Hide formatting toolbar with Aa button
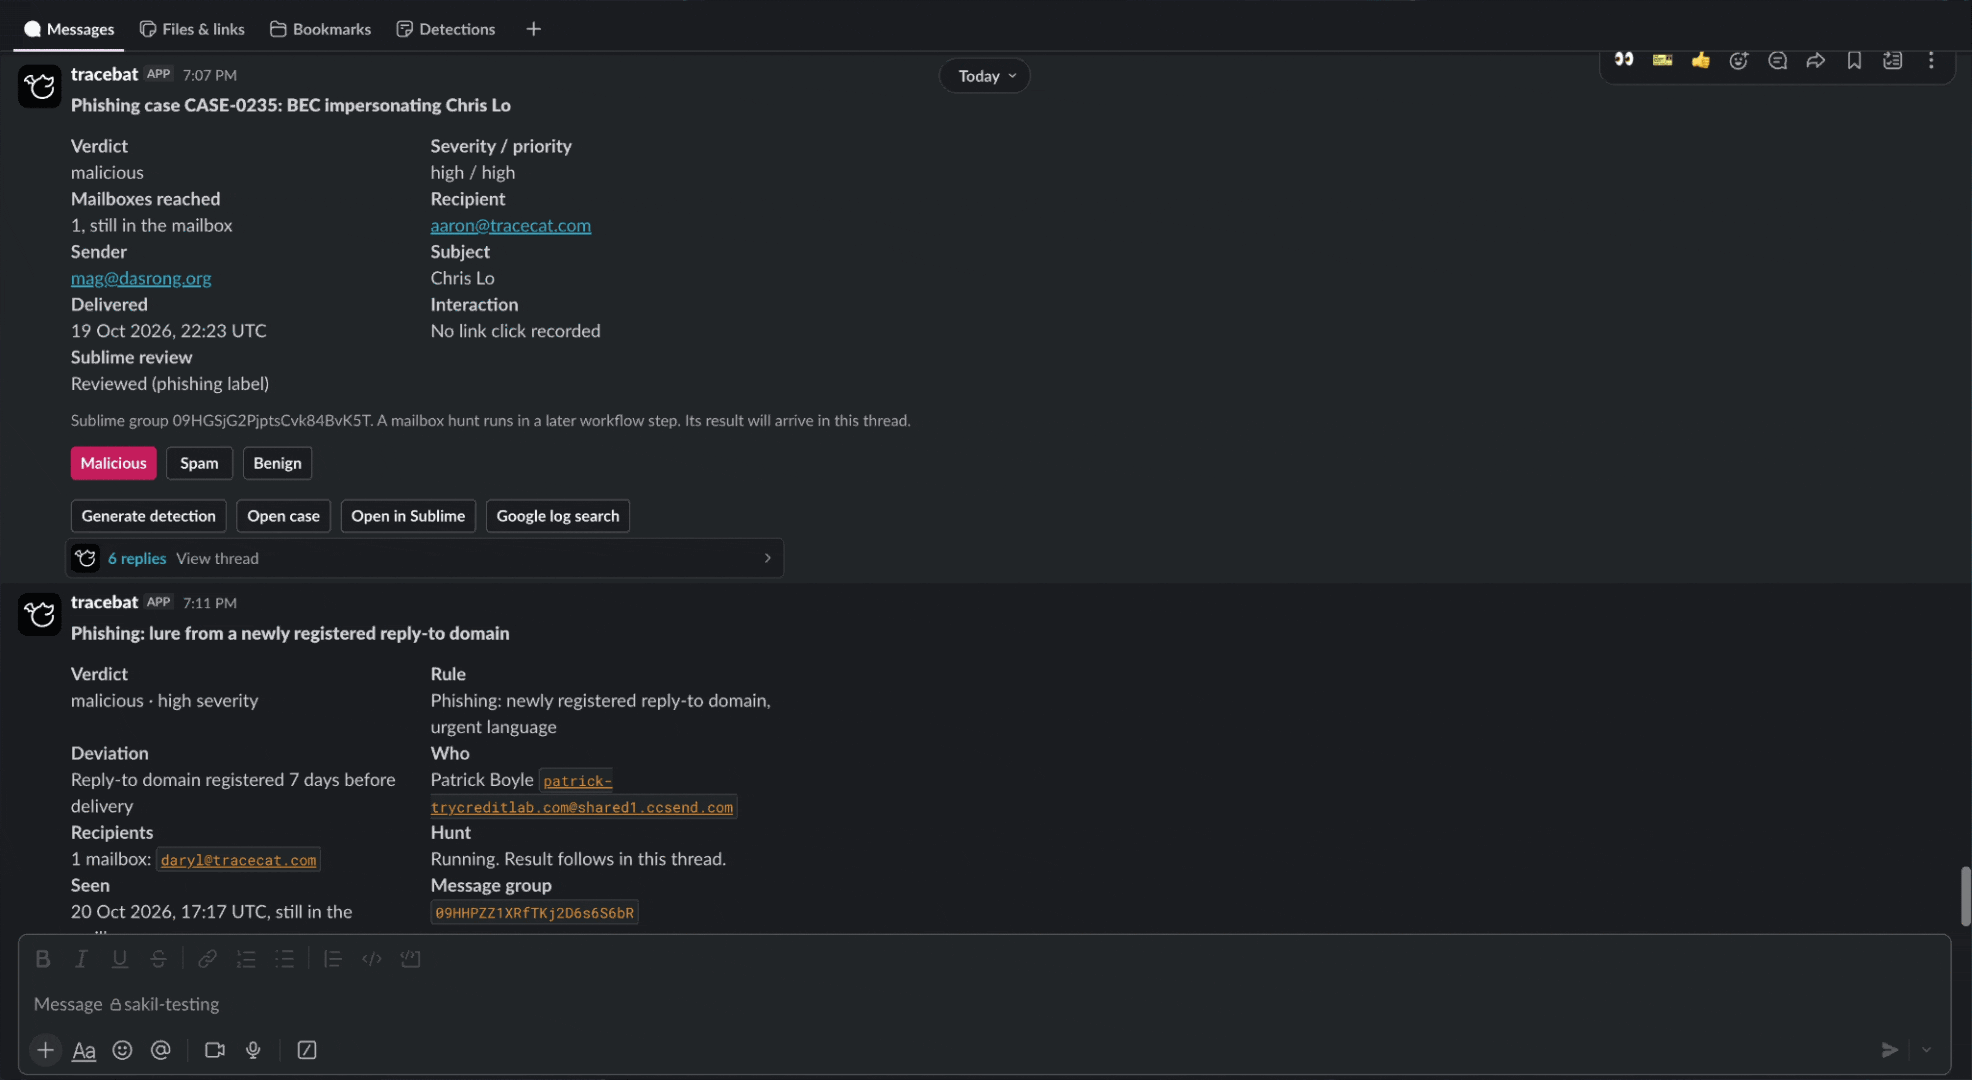The width and height of the screenshot is (1972, 1080). tap(84, 1050)
